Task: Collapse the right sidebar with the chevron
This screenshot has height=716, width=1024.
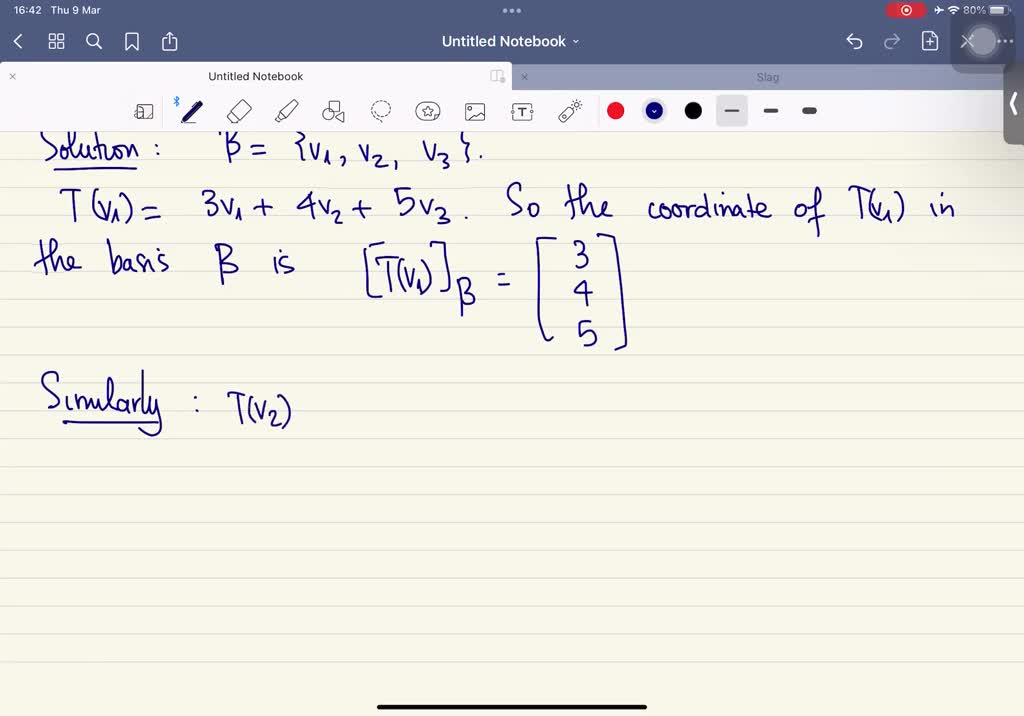Action: pyautogui.click(x=1013, y=103)
